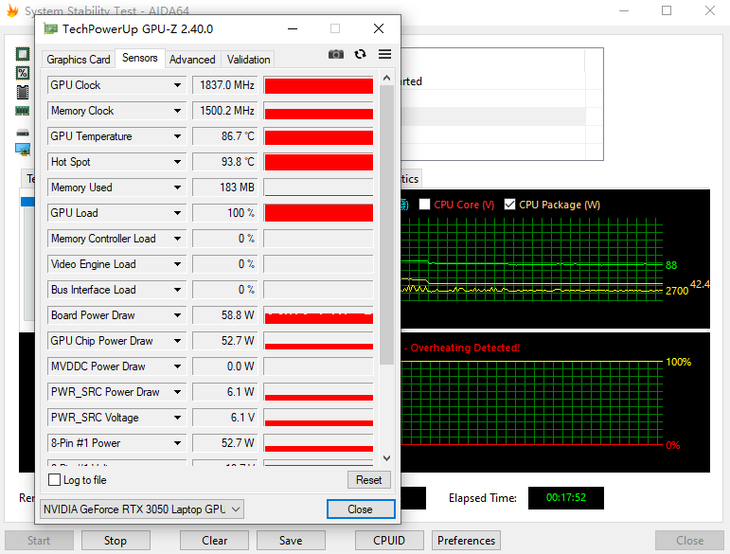Click the GPU-Z screenshot camera icon
The image size is (730, 554).
336,54
